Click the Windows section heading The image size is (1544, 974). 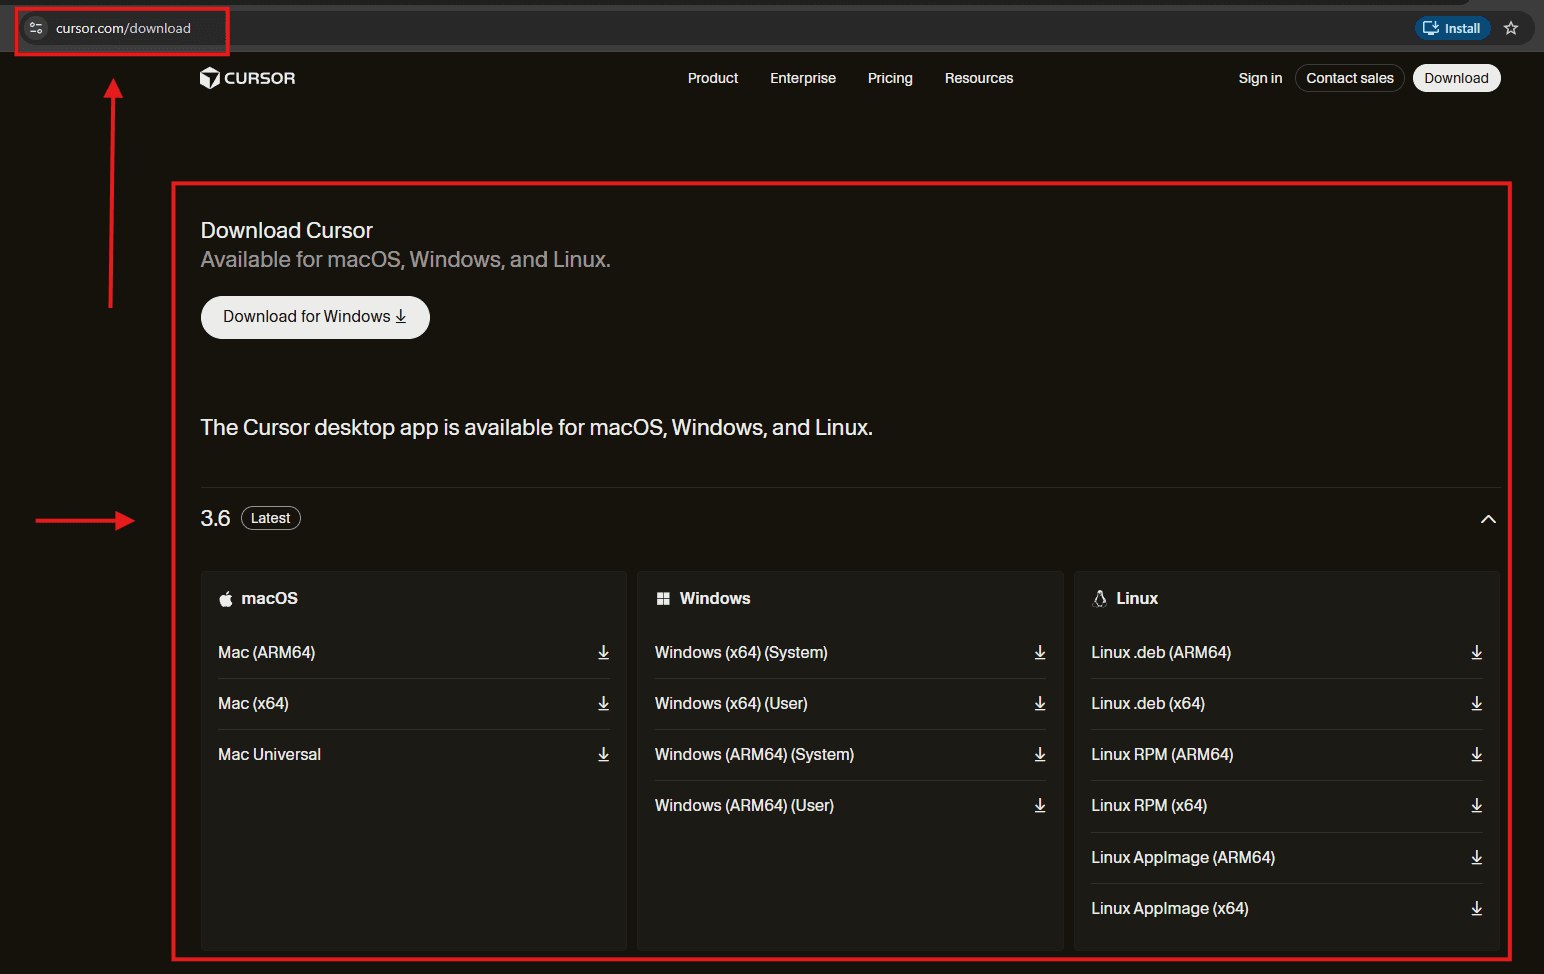pos(715,598)
